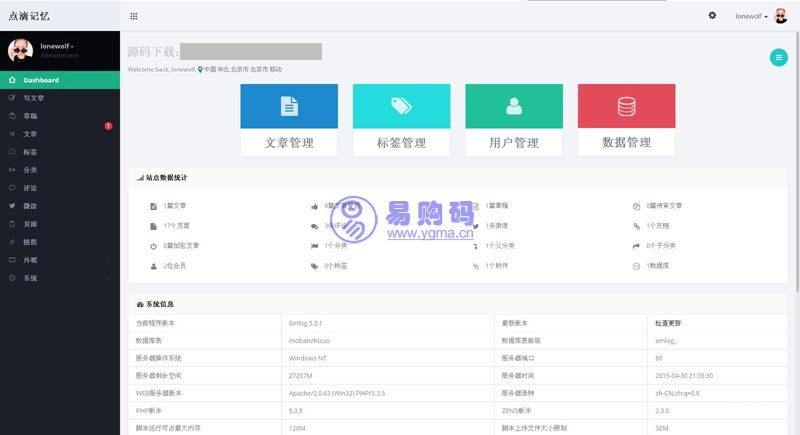The height and width of the screenshot is (435, 800).
Task: Click the 1篇文章 statistic link
Action: tap(174, 206)
